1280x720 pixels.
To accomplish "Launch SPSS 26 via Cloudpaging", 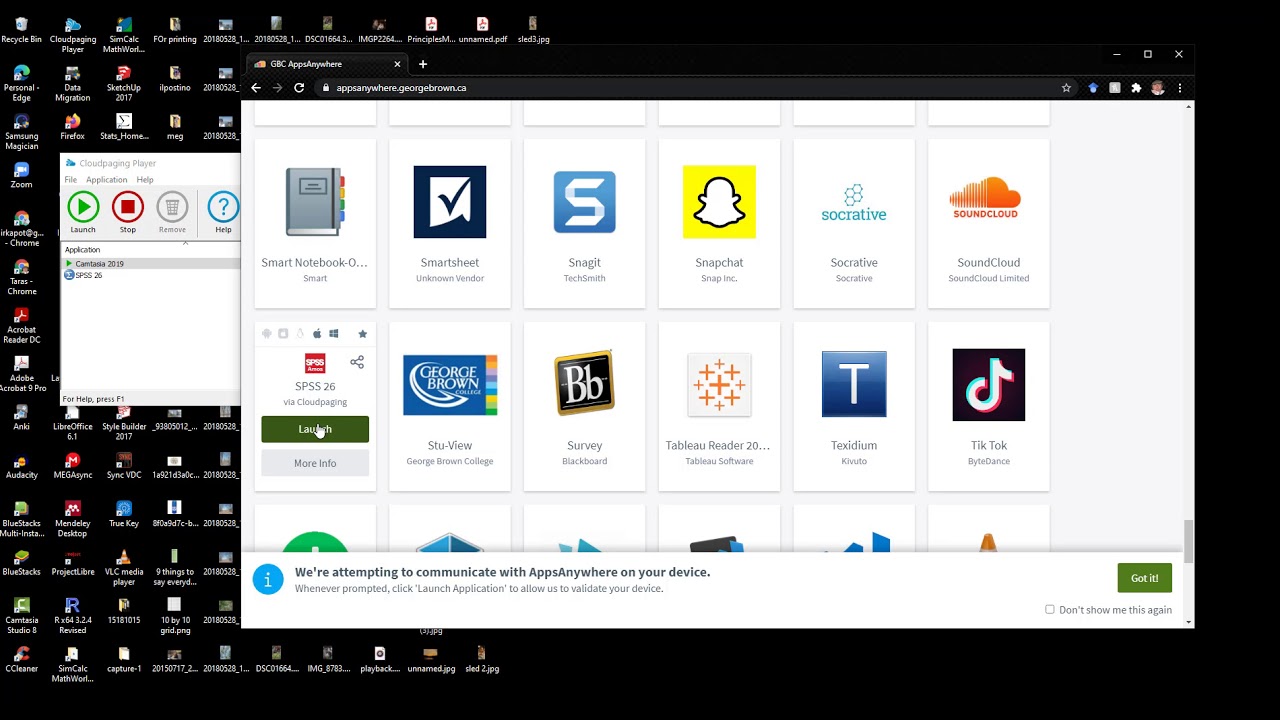I will 315,429.
